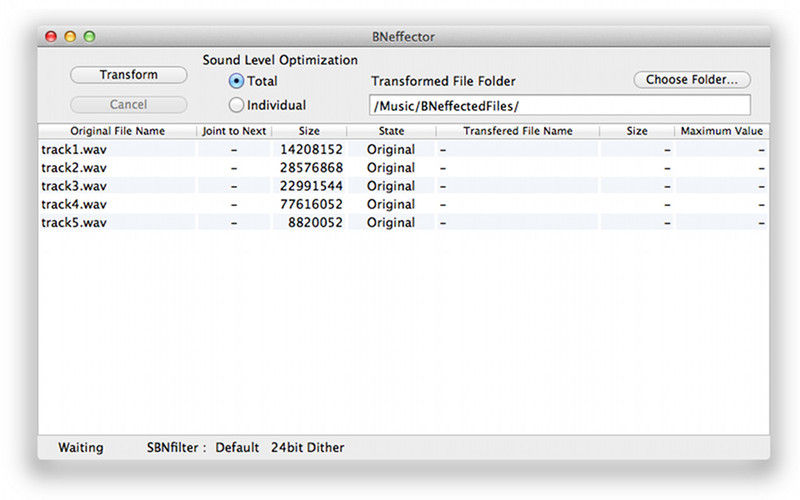Click the Waiting status text
This screenshot has height=500, width=800.
[81, 447]
